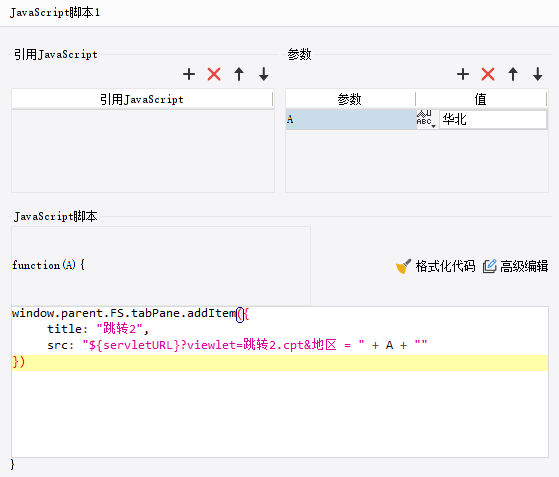Delete the selected referenced JavaScript entry

click(x=214, y=74)
